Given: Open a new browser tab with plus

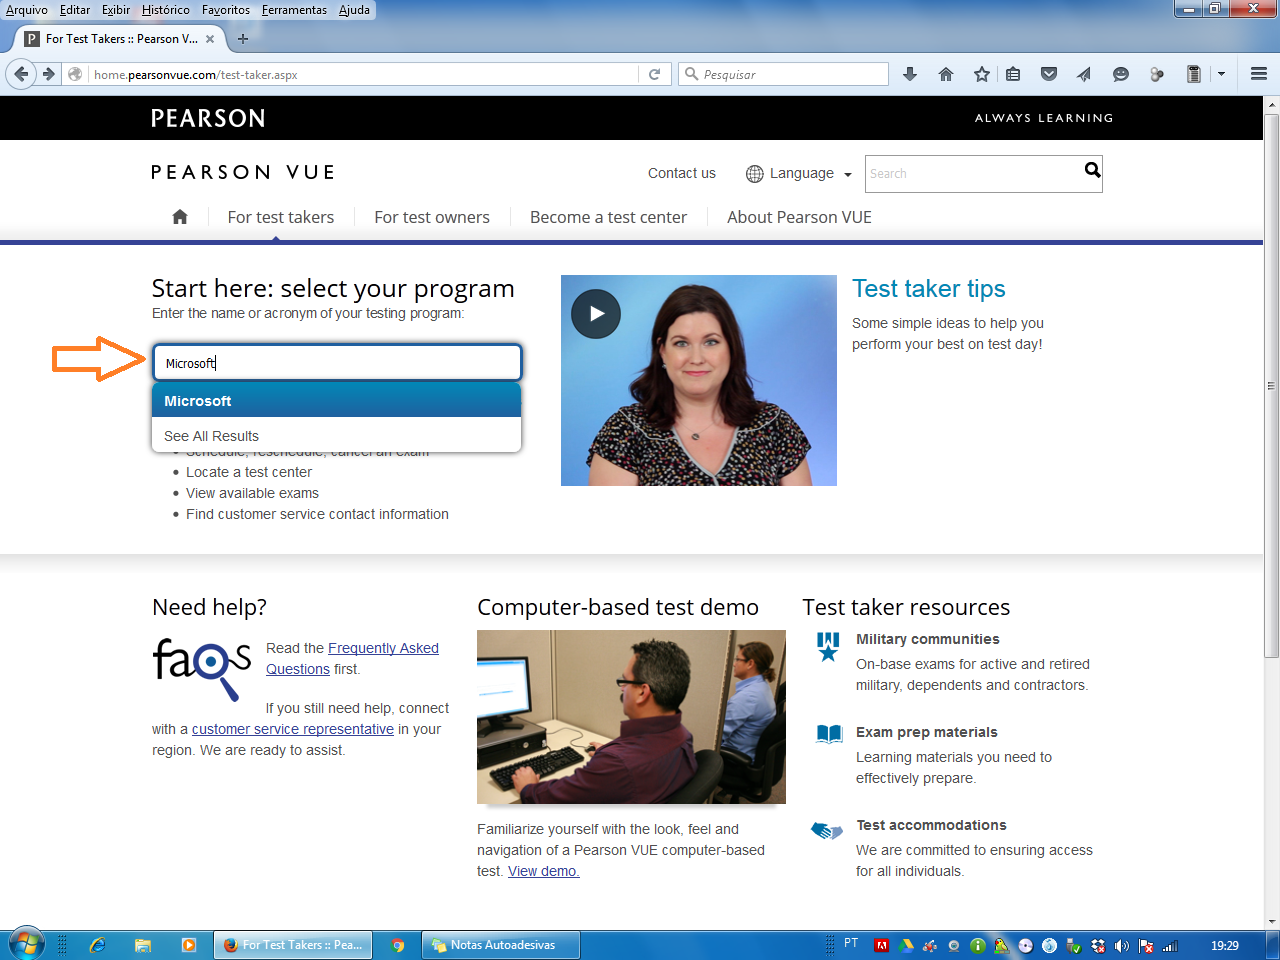Looking at the screenshot, I should (x=243, y=39).
